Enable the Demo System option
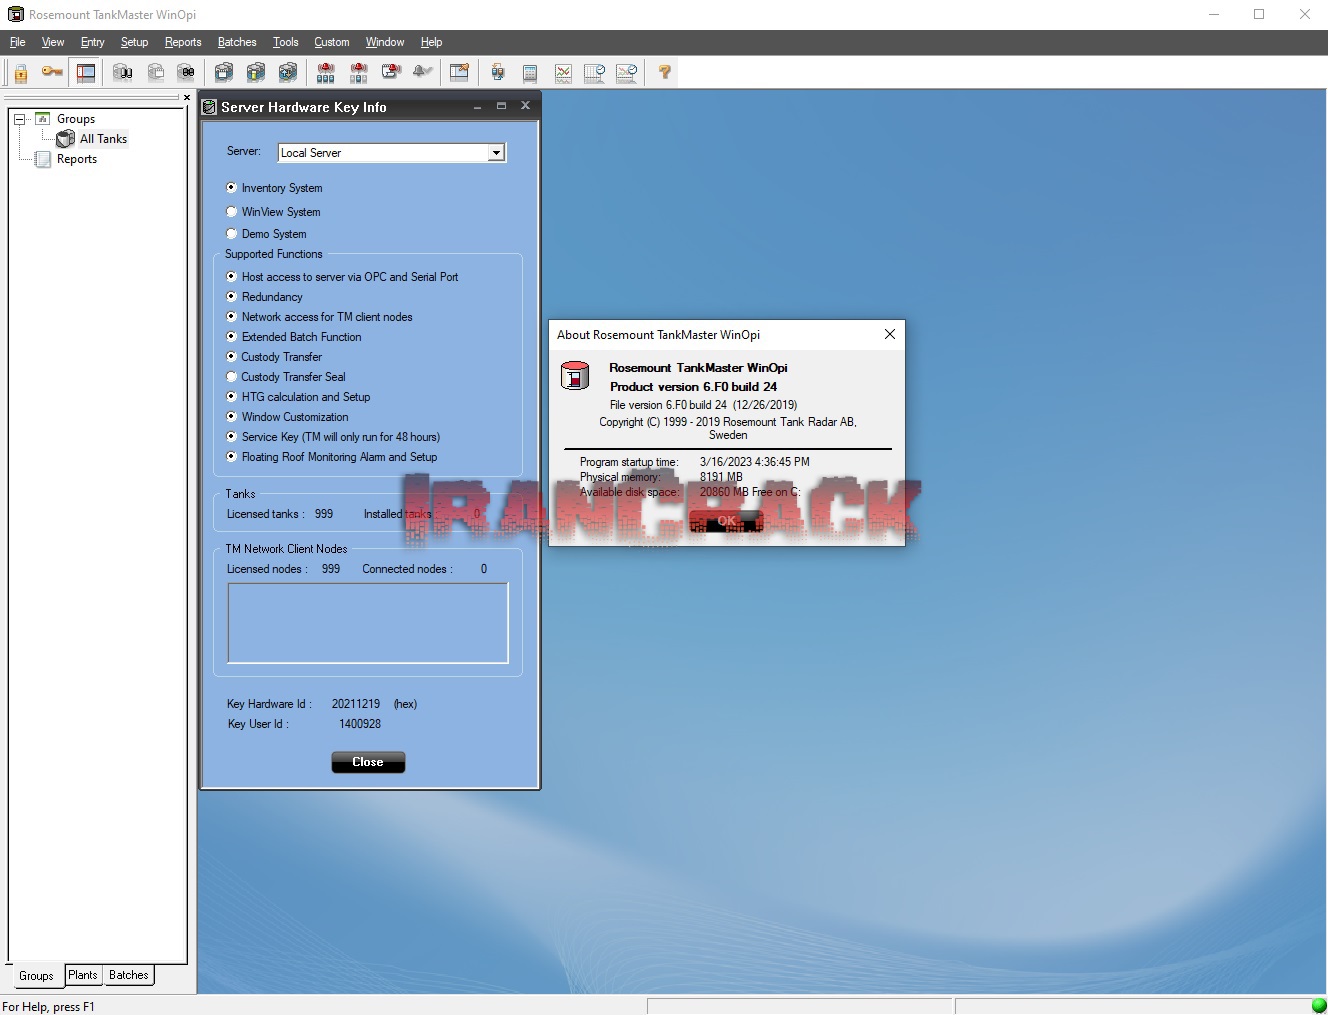1328x1015 pixels. coord(231,233)
